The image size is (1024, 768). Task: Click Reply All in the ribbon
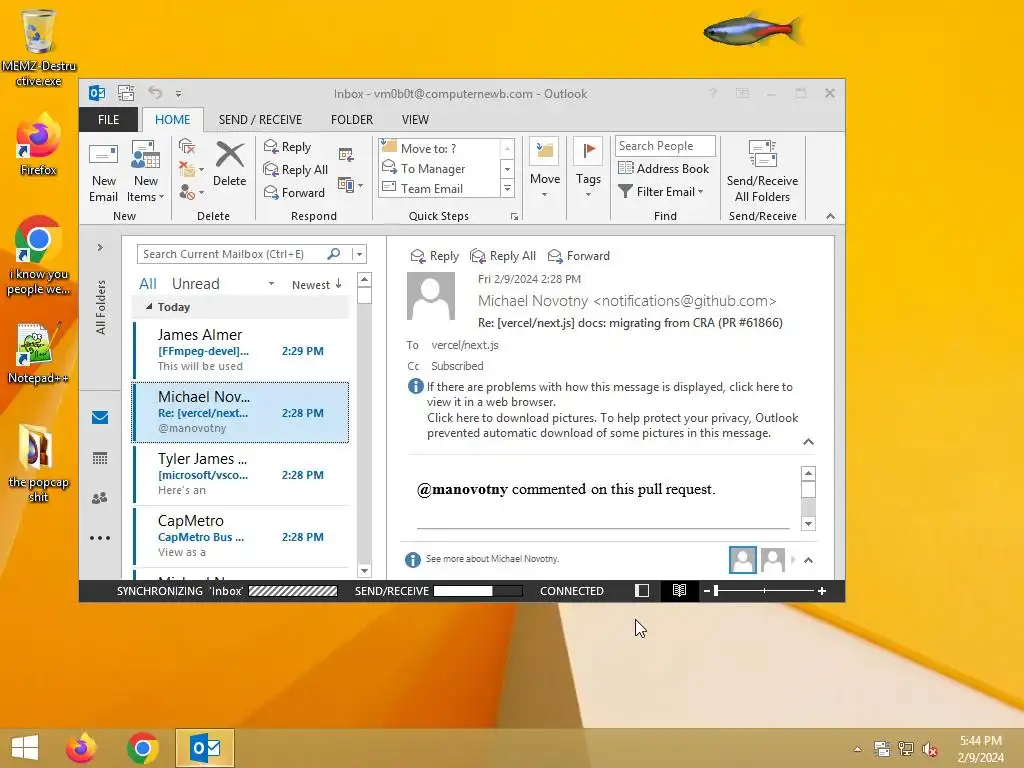296,170
